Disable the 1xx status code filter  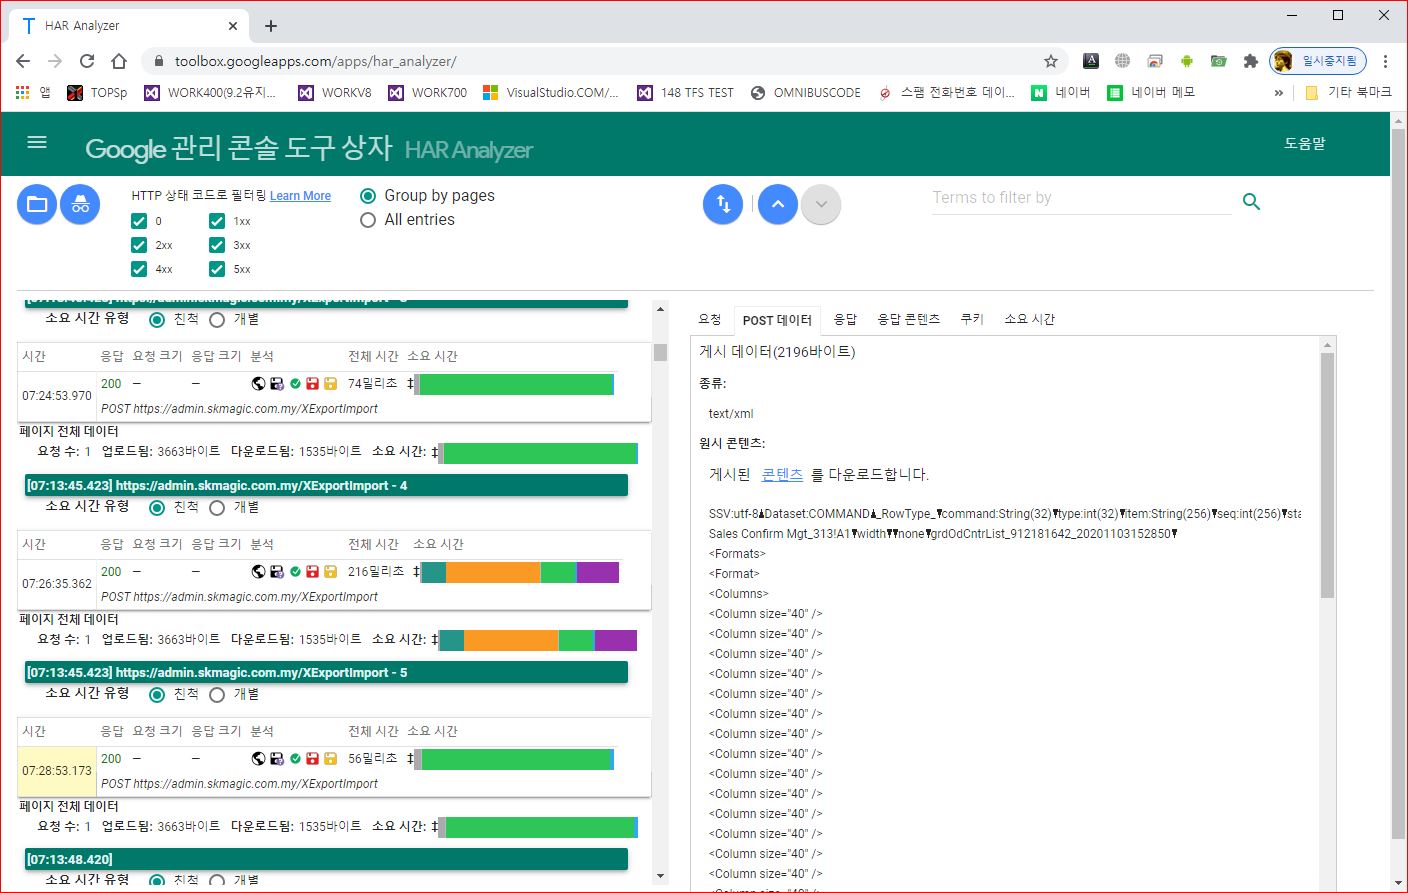point(217,220)
